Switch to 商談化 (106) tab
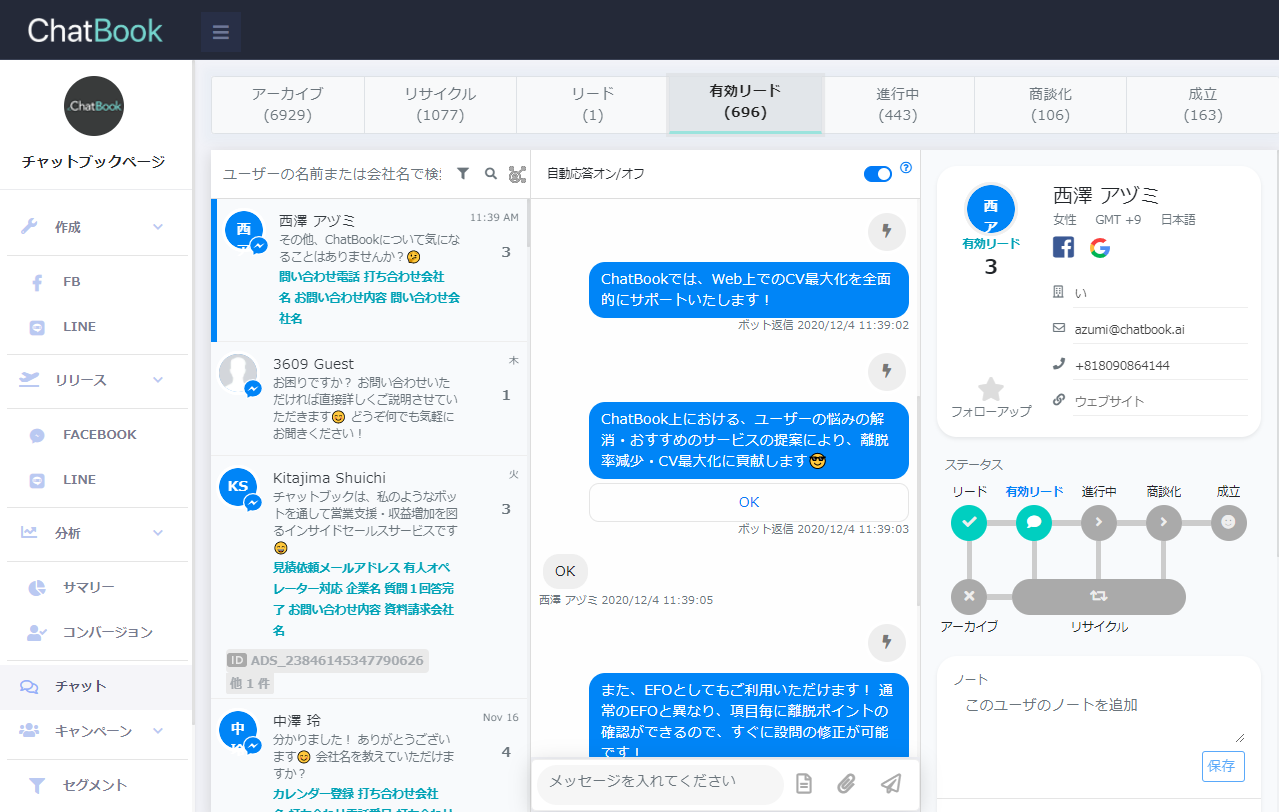 pyautogui.click(x=1050, y=104)
